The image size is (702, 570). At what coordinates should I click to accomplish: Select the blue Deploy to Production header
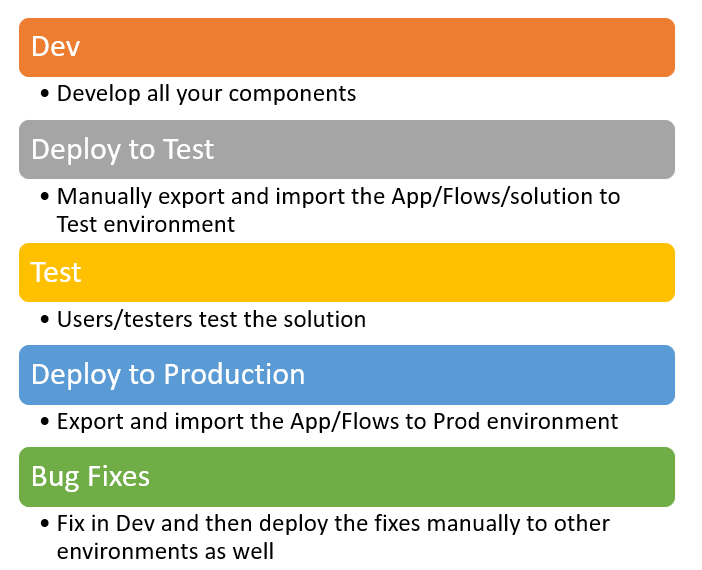tap(346, 374)
